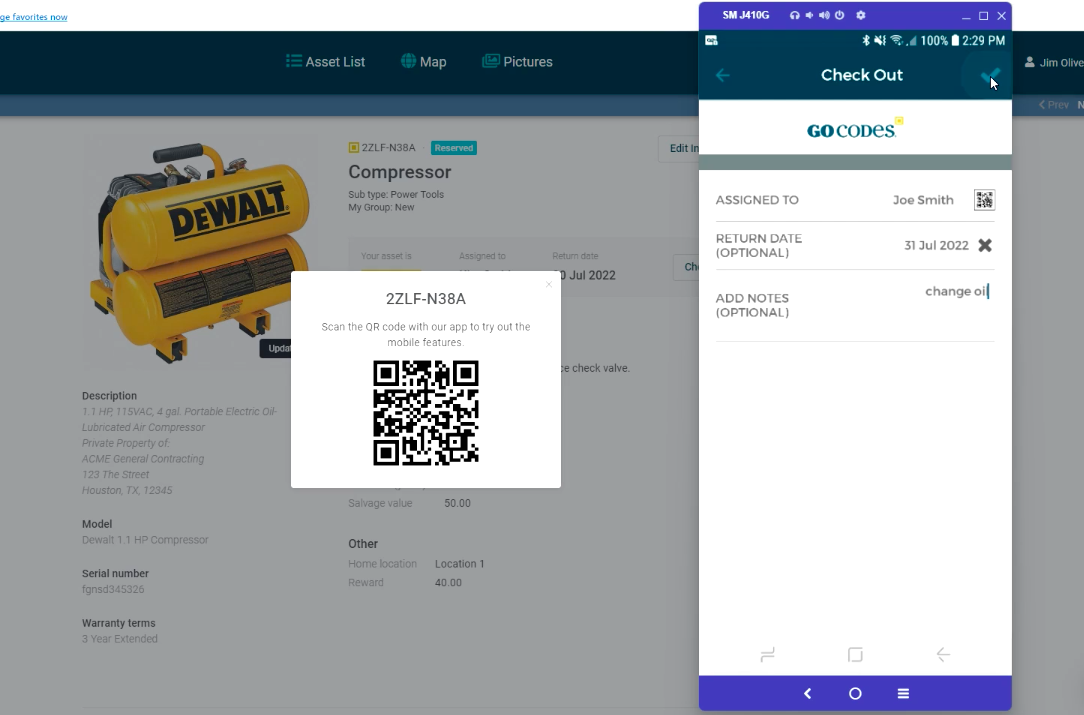Screen dimensions: 1084x715
Task: Click the model 'Dewalt 1.1 HP Compressor'
Action: [x=145, y=540]
